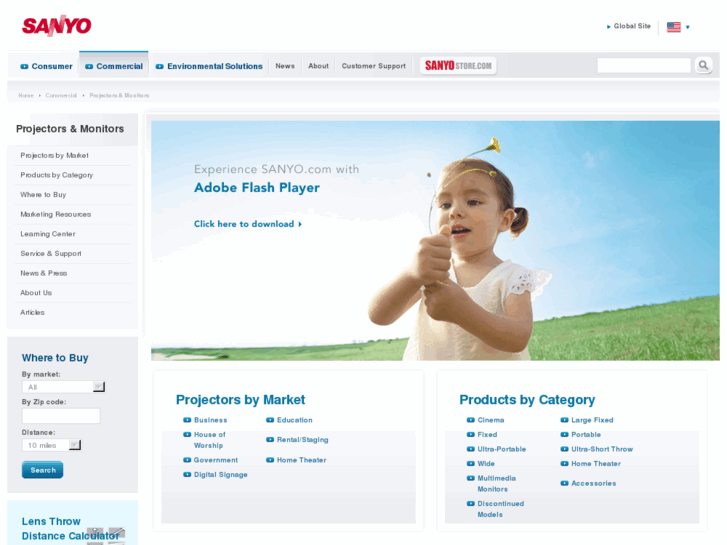Click the Home breadcrumb

(x=26, y=95)
